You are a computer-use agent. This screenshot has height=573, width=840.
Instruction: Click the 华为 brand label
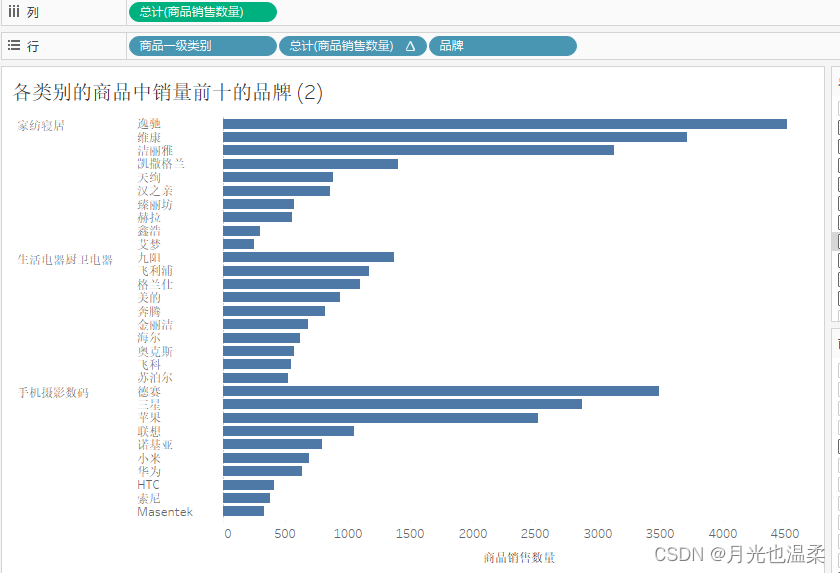point(149,471)
